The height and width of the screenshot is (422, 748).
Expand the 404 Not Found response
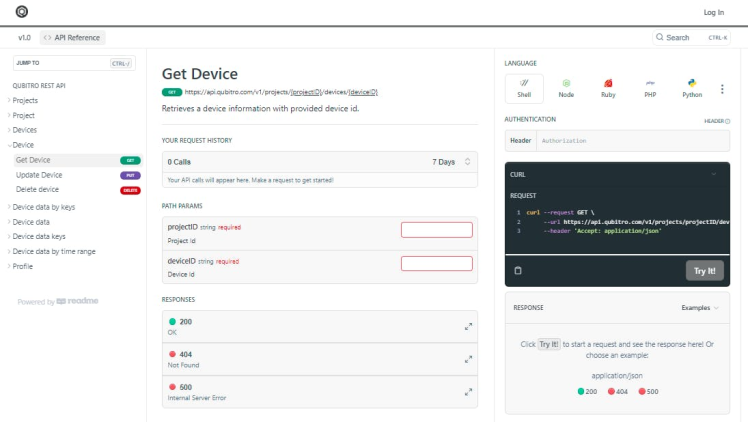pos(468,359)
